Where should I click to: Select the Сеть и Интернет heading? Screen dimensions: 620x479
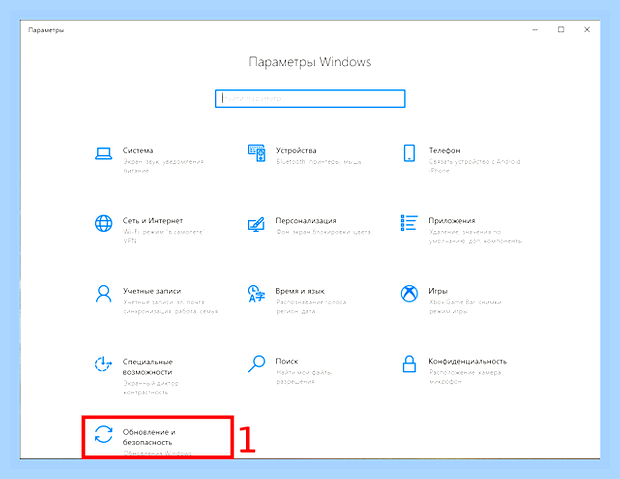[153, 221]
